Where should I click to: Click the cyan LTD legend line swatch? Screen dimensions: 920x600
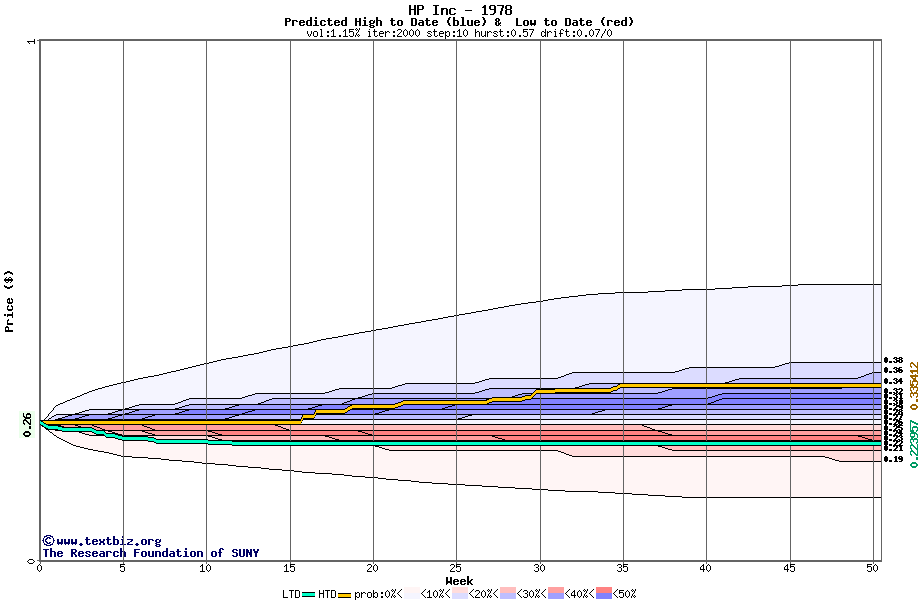click(309, 595)
